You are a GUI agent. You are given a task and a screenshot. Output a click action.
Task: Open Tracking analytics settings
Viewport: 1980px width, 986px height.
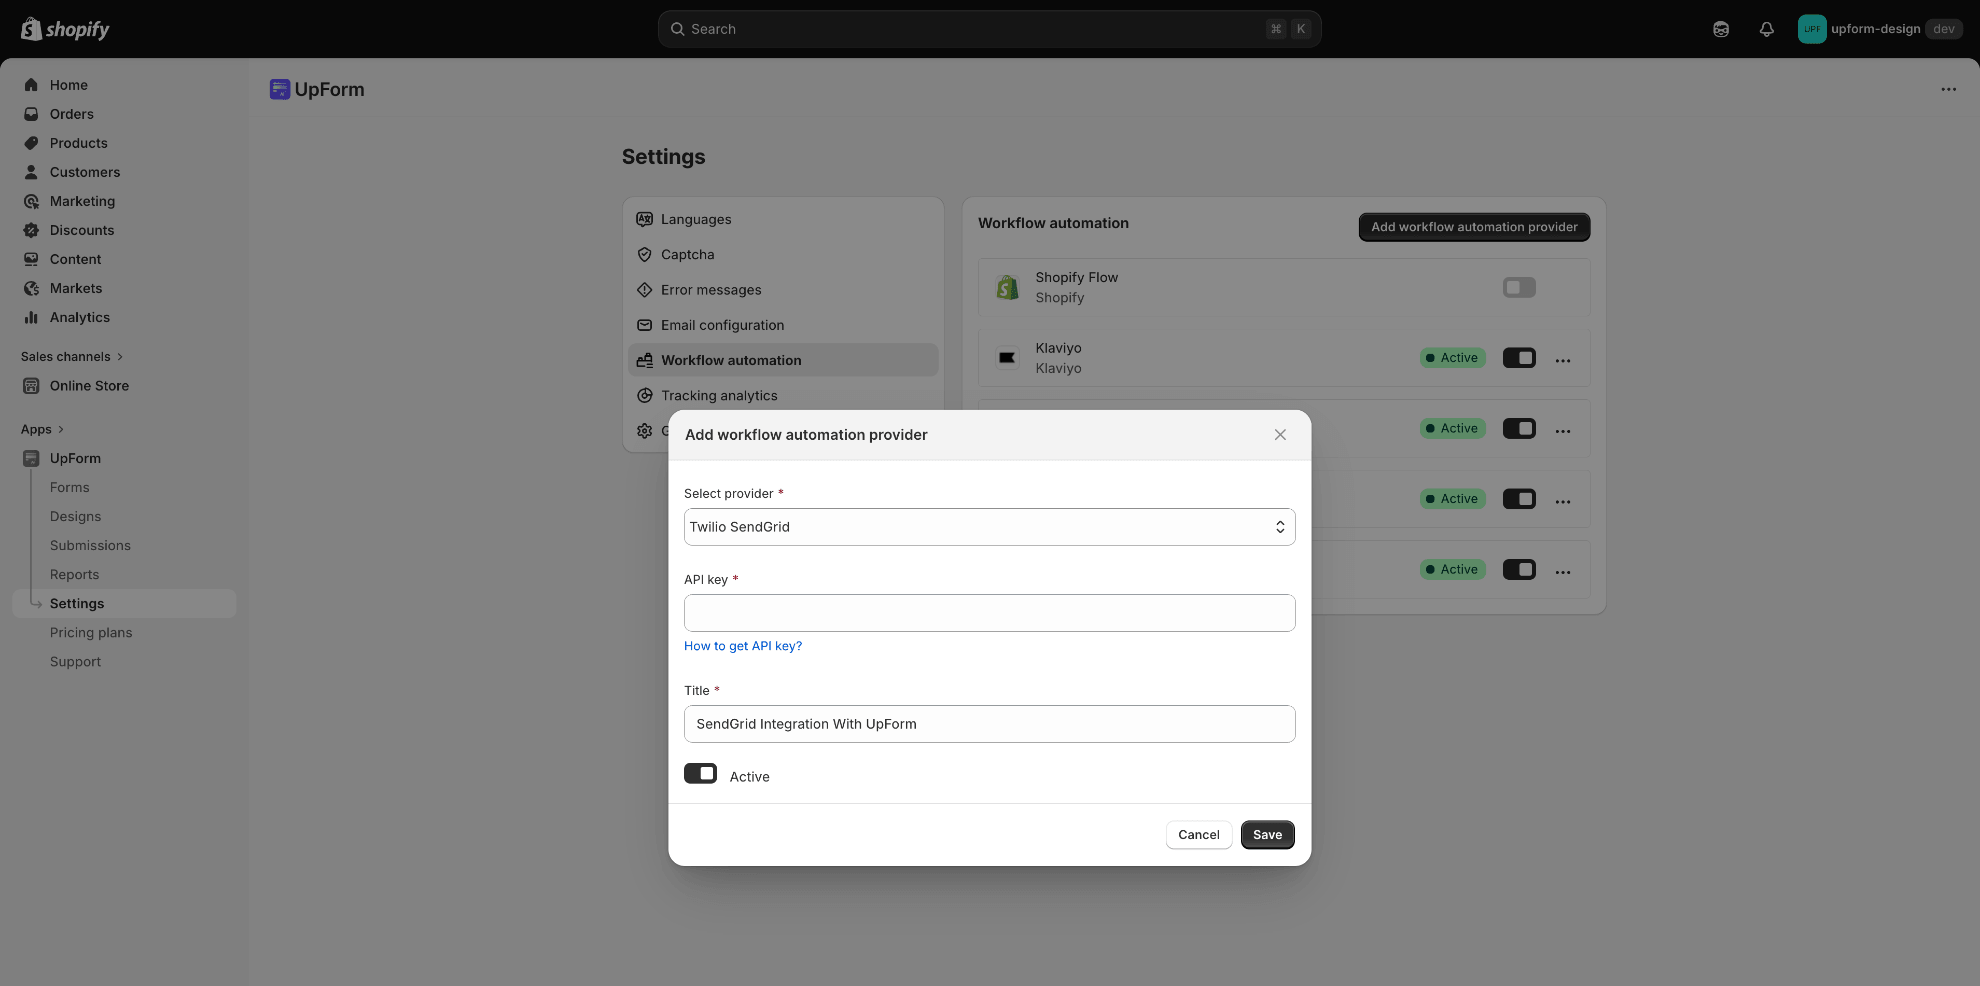click(x=783, y=396)
